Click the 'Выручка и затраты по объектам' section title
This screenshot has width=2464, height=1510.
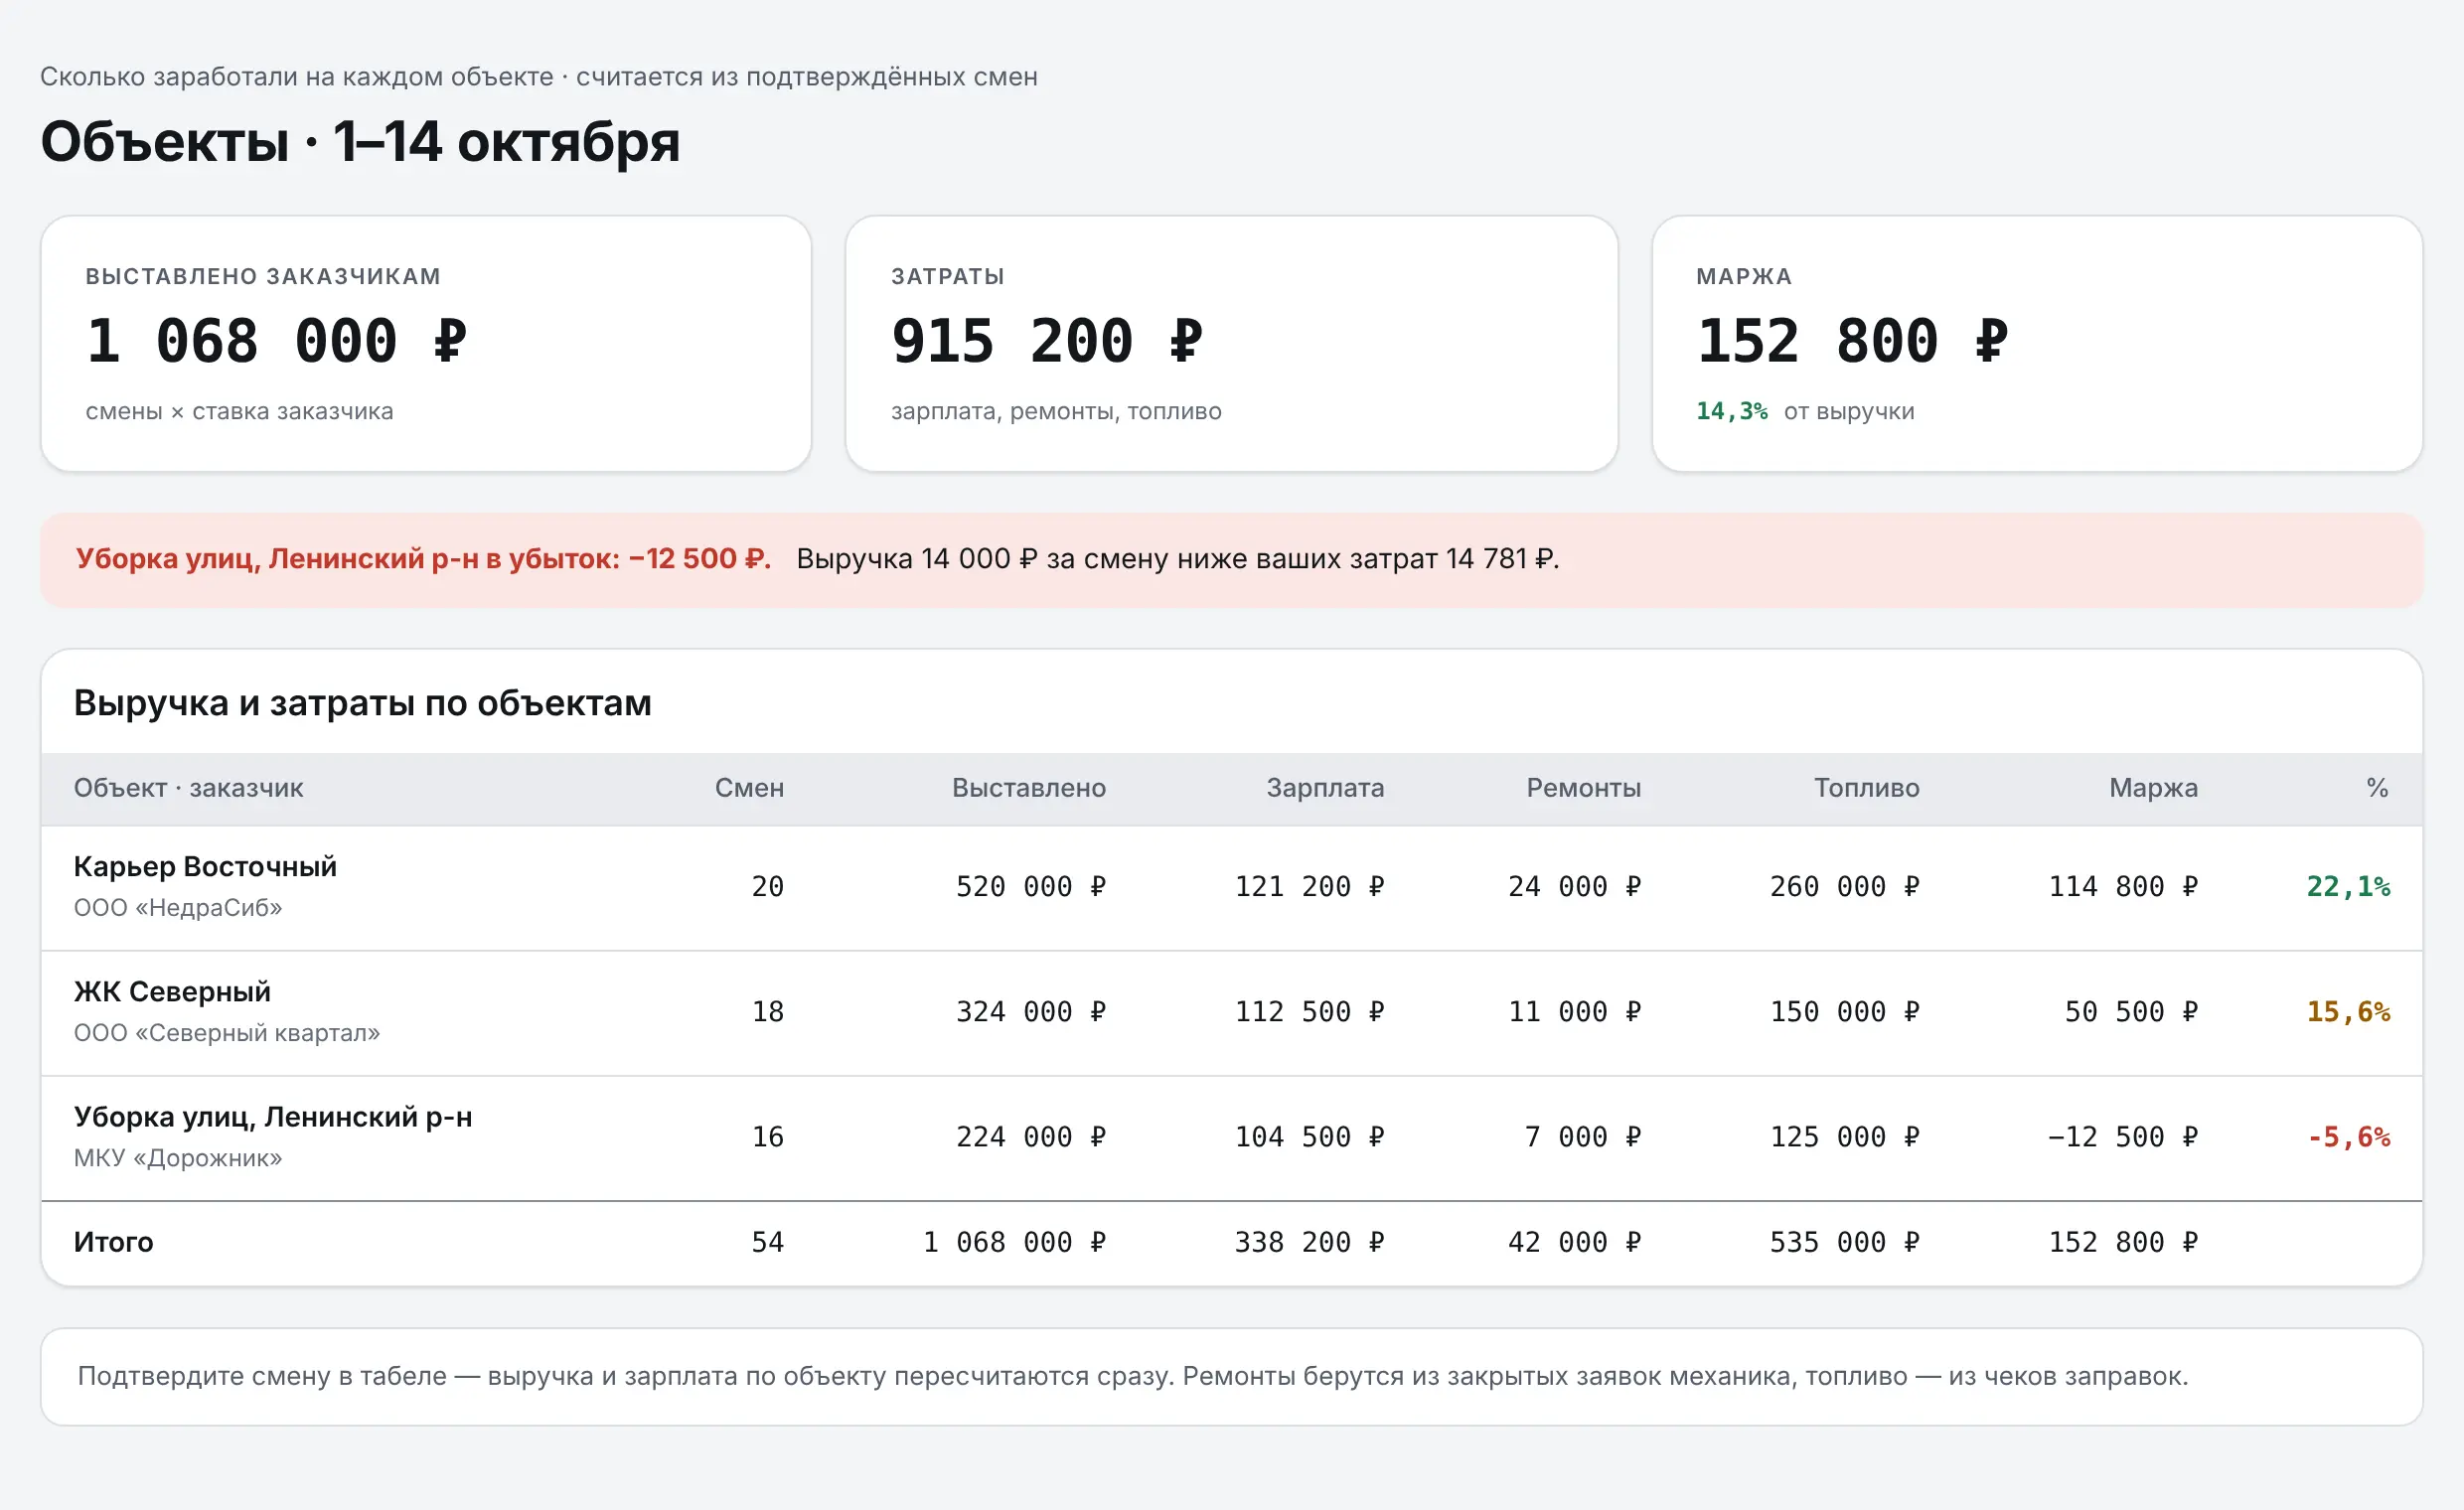click(362, 703)
